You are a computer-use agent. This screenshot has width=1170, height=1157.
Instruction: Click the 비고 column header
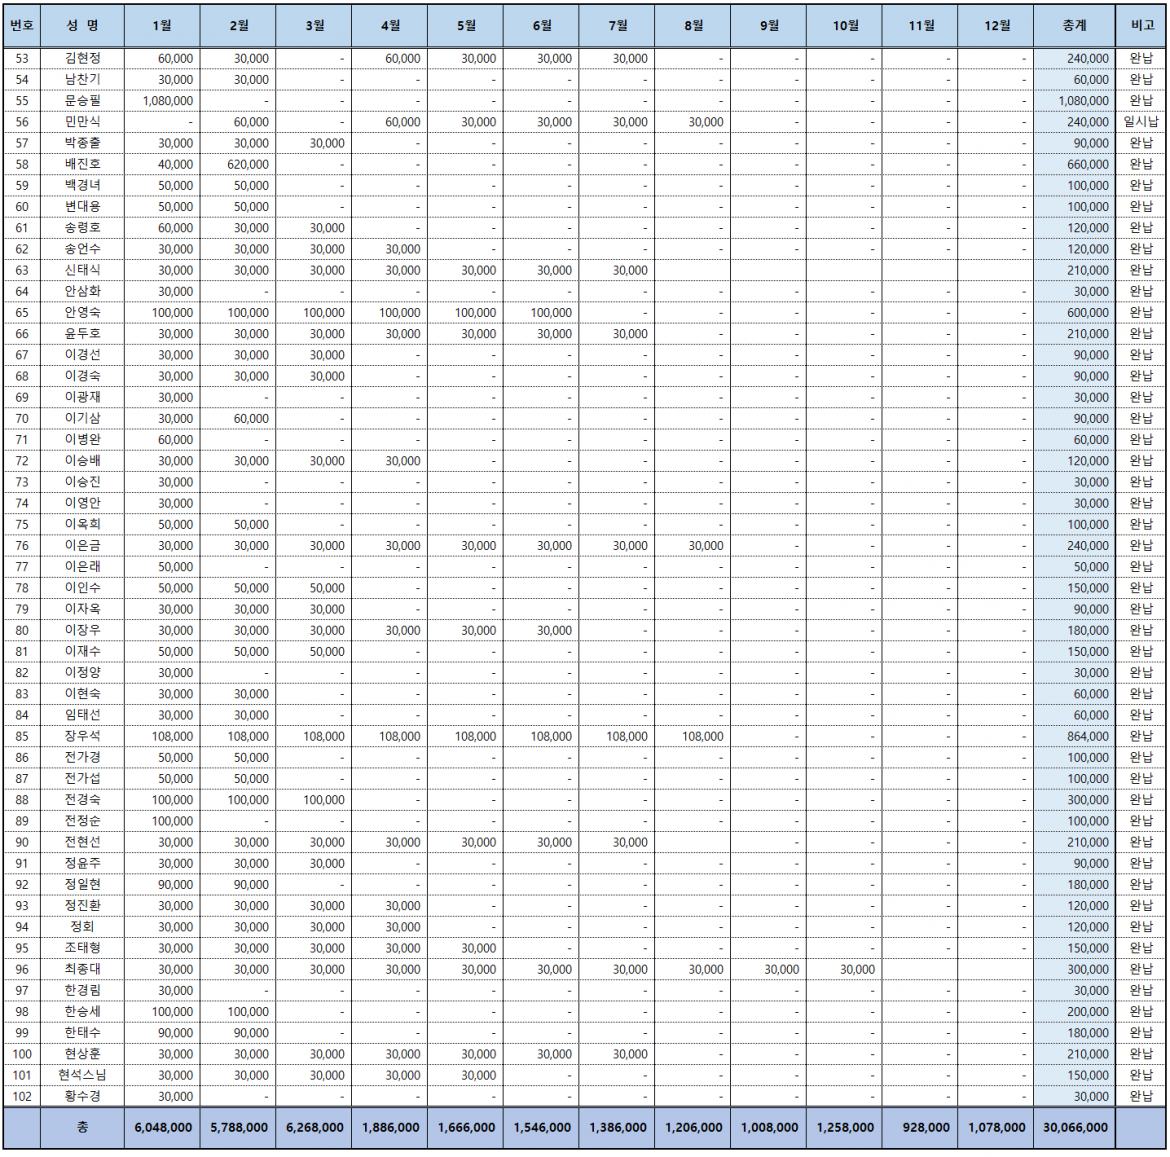[x=1142, y=25]
